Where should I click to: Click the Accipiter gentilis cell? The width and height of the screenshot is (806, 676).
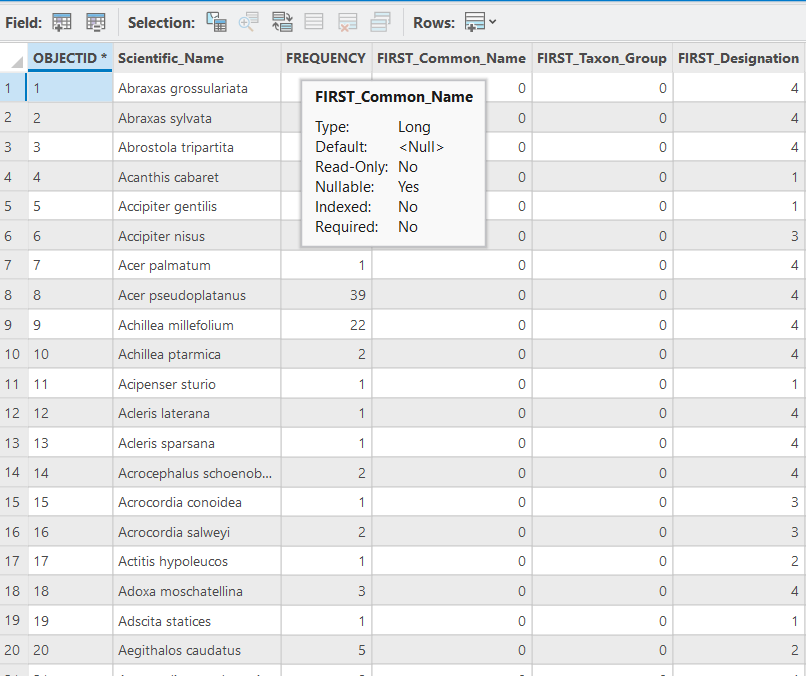click(197, 207)
